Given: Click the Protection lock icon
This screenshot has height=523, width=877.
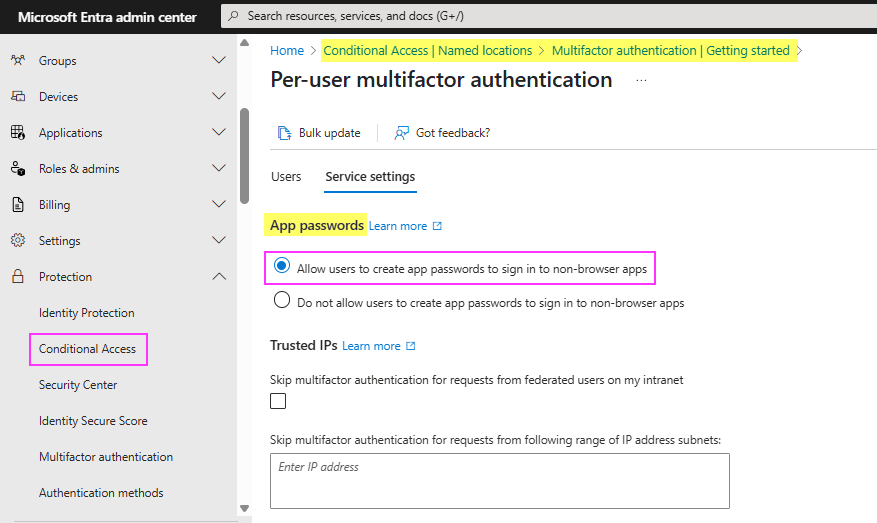Looking at the screenshot, I should (18, 276).
